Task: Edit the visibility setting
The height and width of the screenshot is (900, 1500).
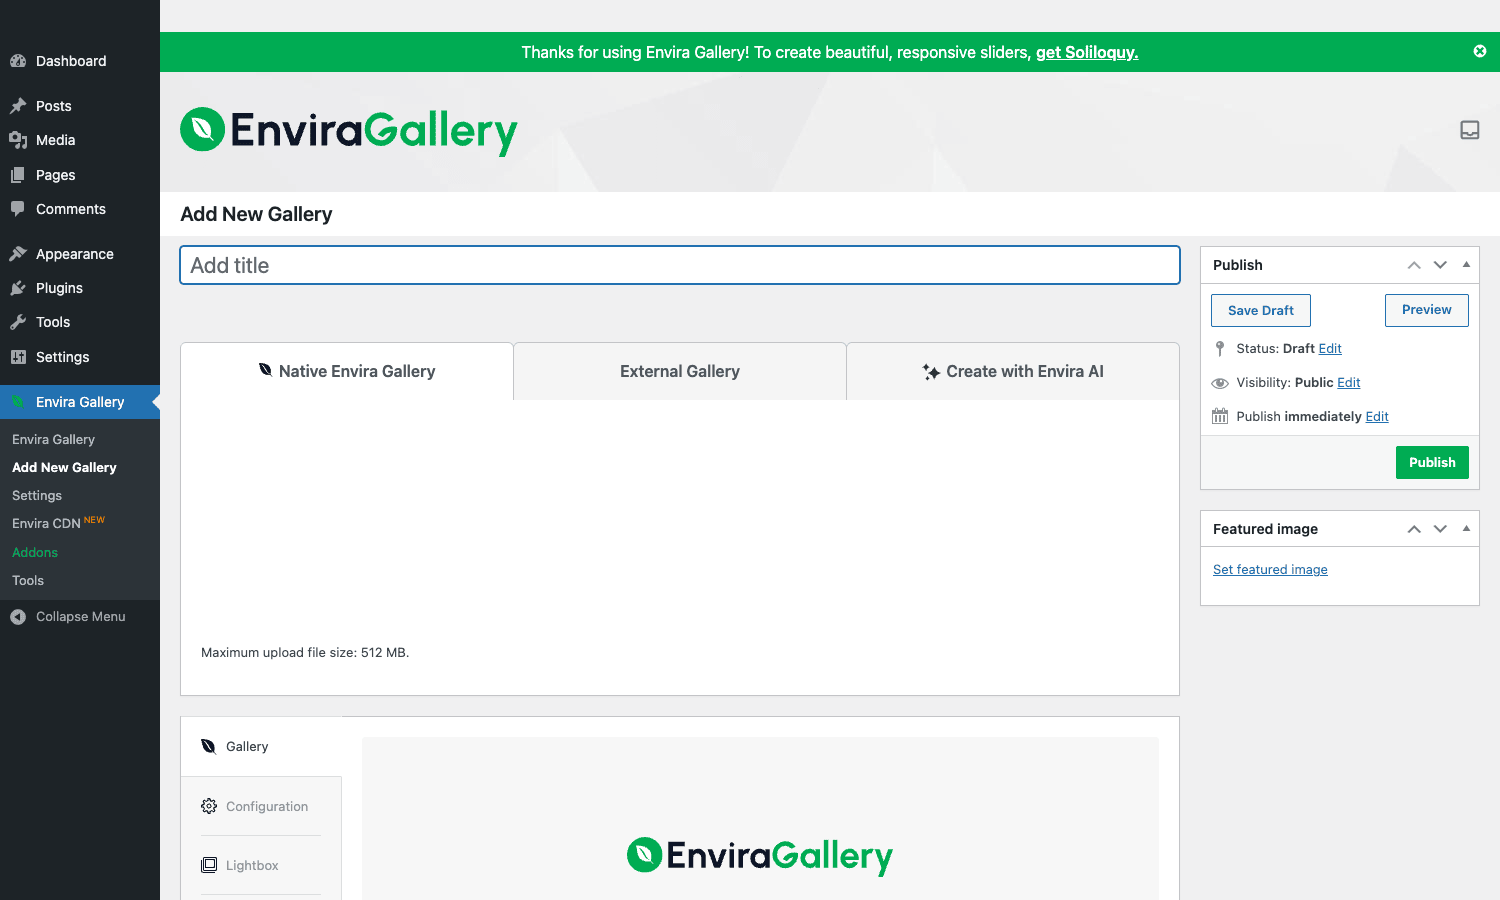Action: [1349, 382]
